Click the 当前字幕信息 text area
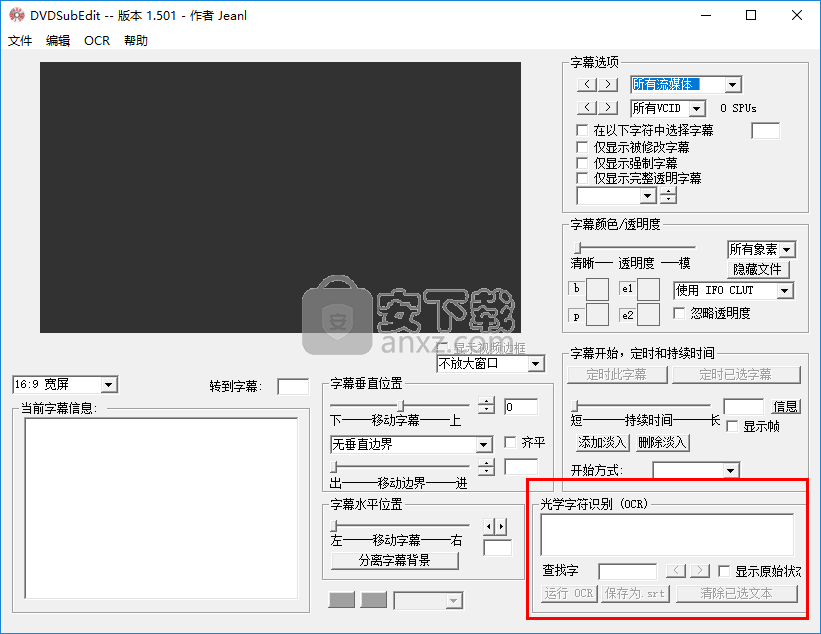The height and width of the screenshot is (634, 821). coord(161,508)
